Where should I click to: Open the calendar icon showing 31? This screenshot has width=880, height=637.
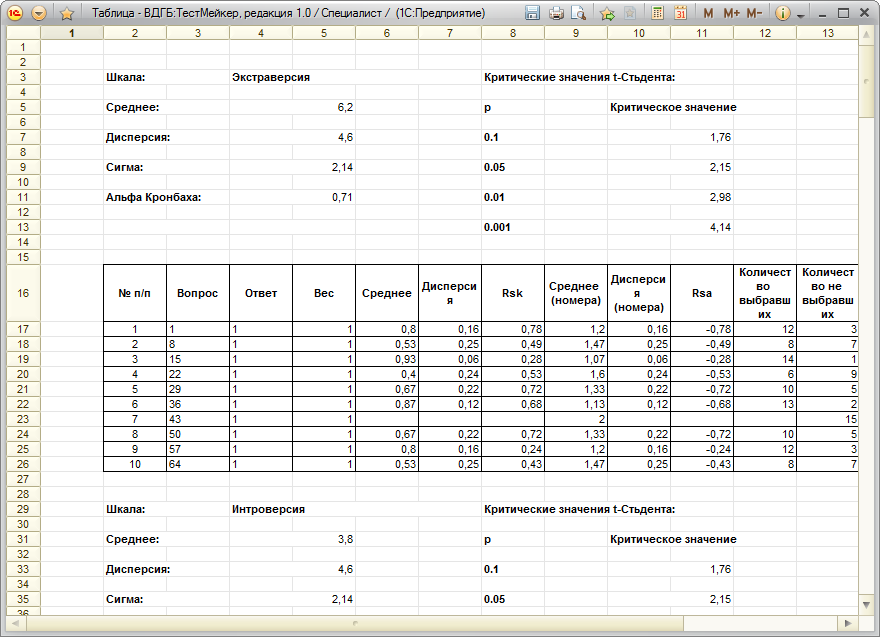[680, 13]
